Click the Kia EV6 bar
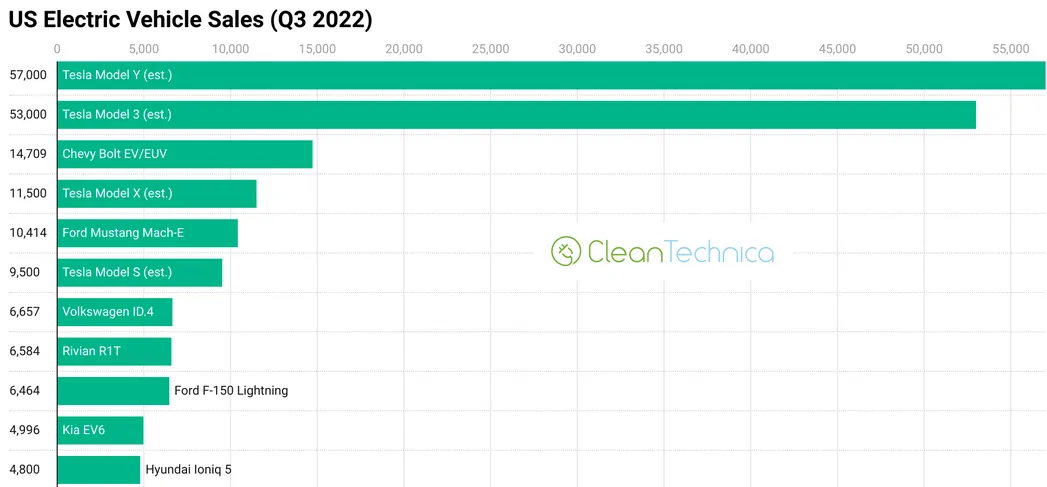 [100, 430]
